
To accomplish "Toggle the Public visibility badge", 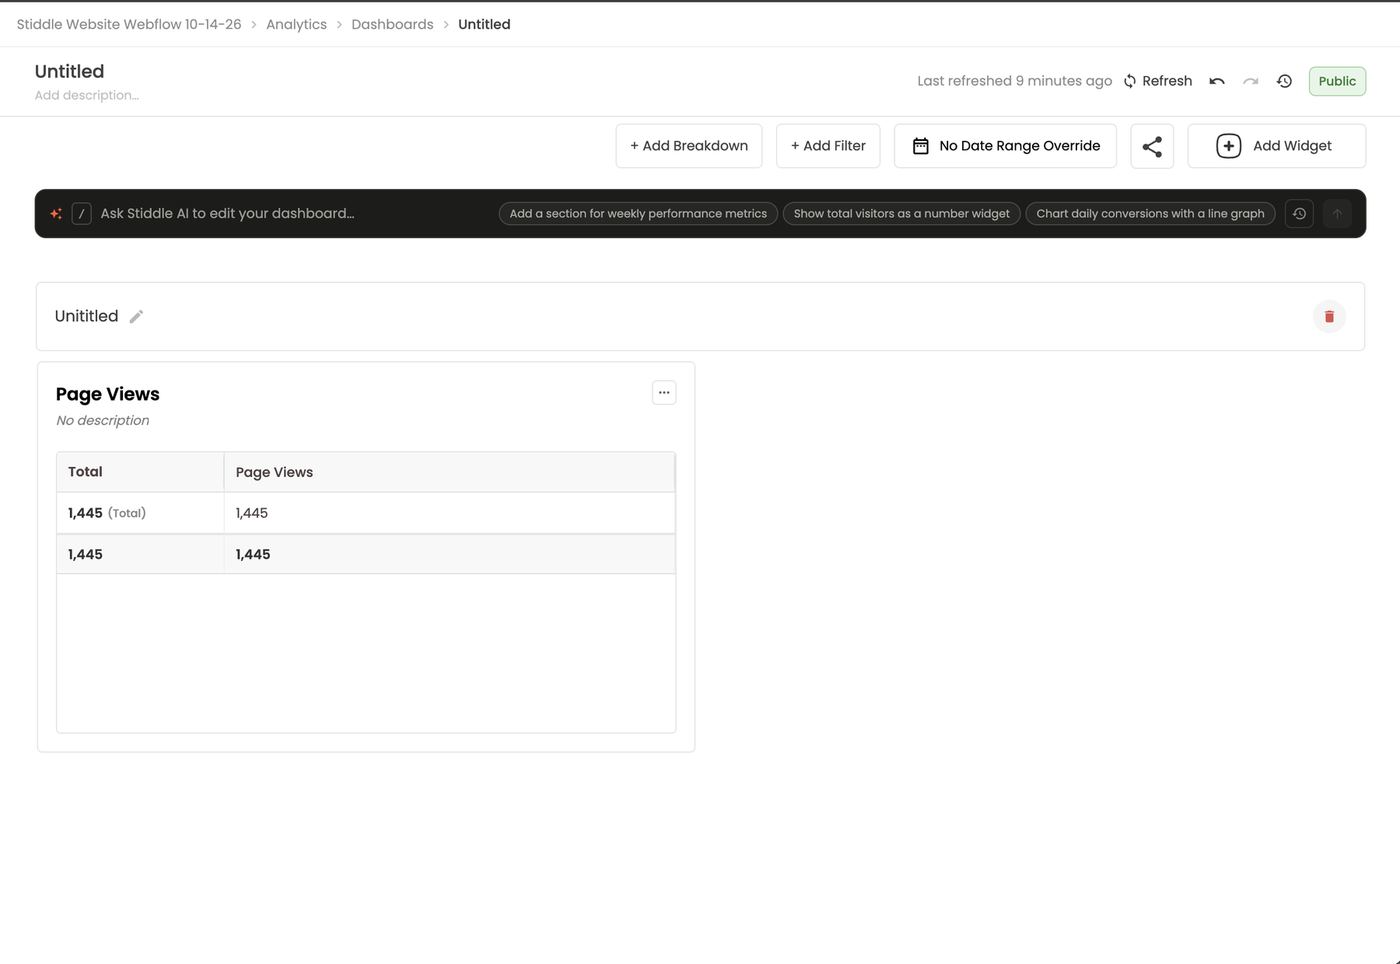I will [1337, 81].
